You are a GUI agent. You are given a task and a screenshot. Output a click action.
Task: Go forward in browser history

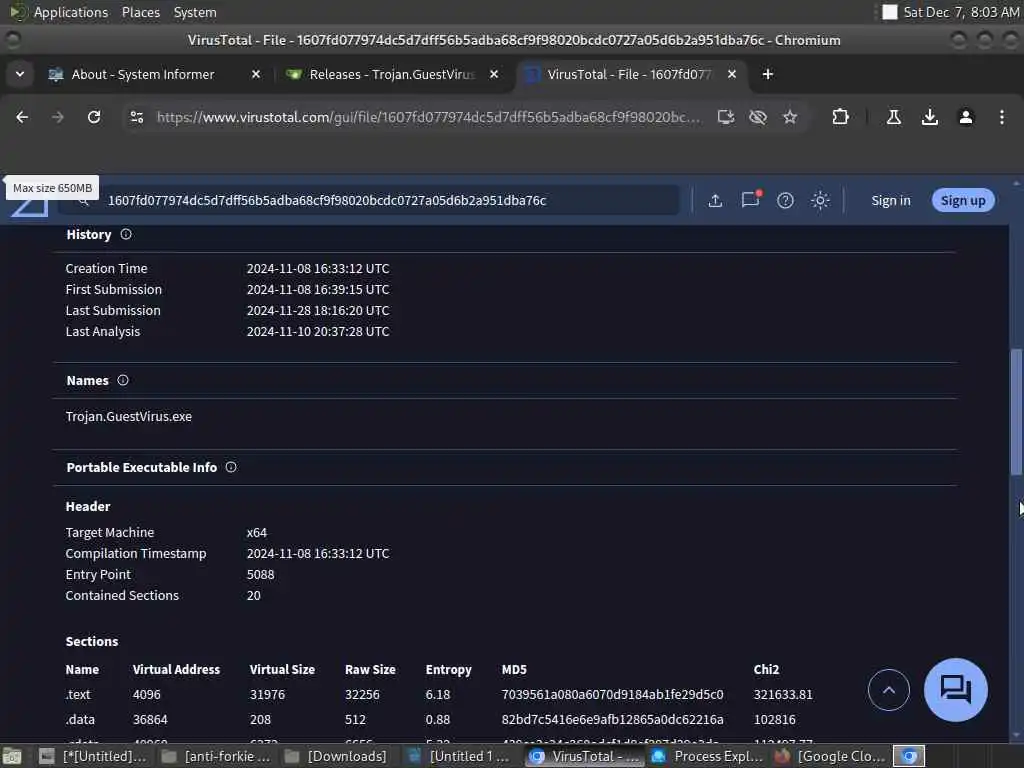tap(57, 117)
